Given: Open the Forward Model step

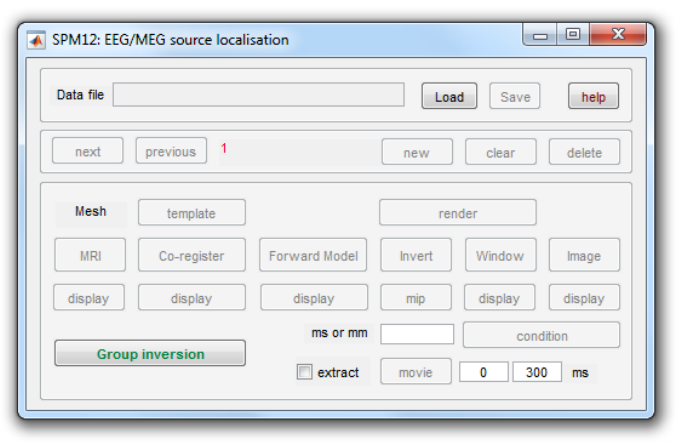Looking at the screenshot, I should pyautogui.click(x=313, y=255).
